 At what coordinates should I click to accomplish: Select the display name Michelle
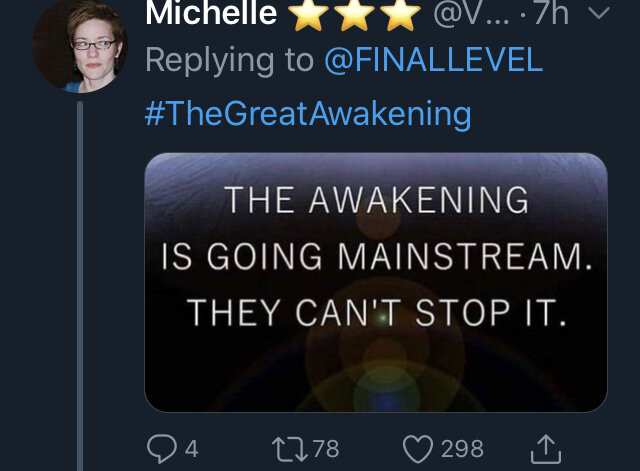pyautogui.click(x=211, y=13)
